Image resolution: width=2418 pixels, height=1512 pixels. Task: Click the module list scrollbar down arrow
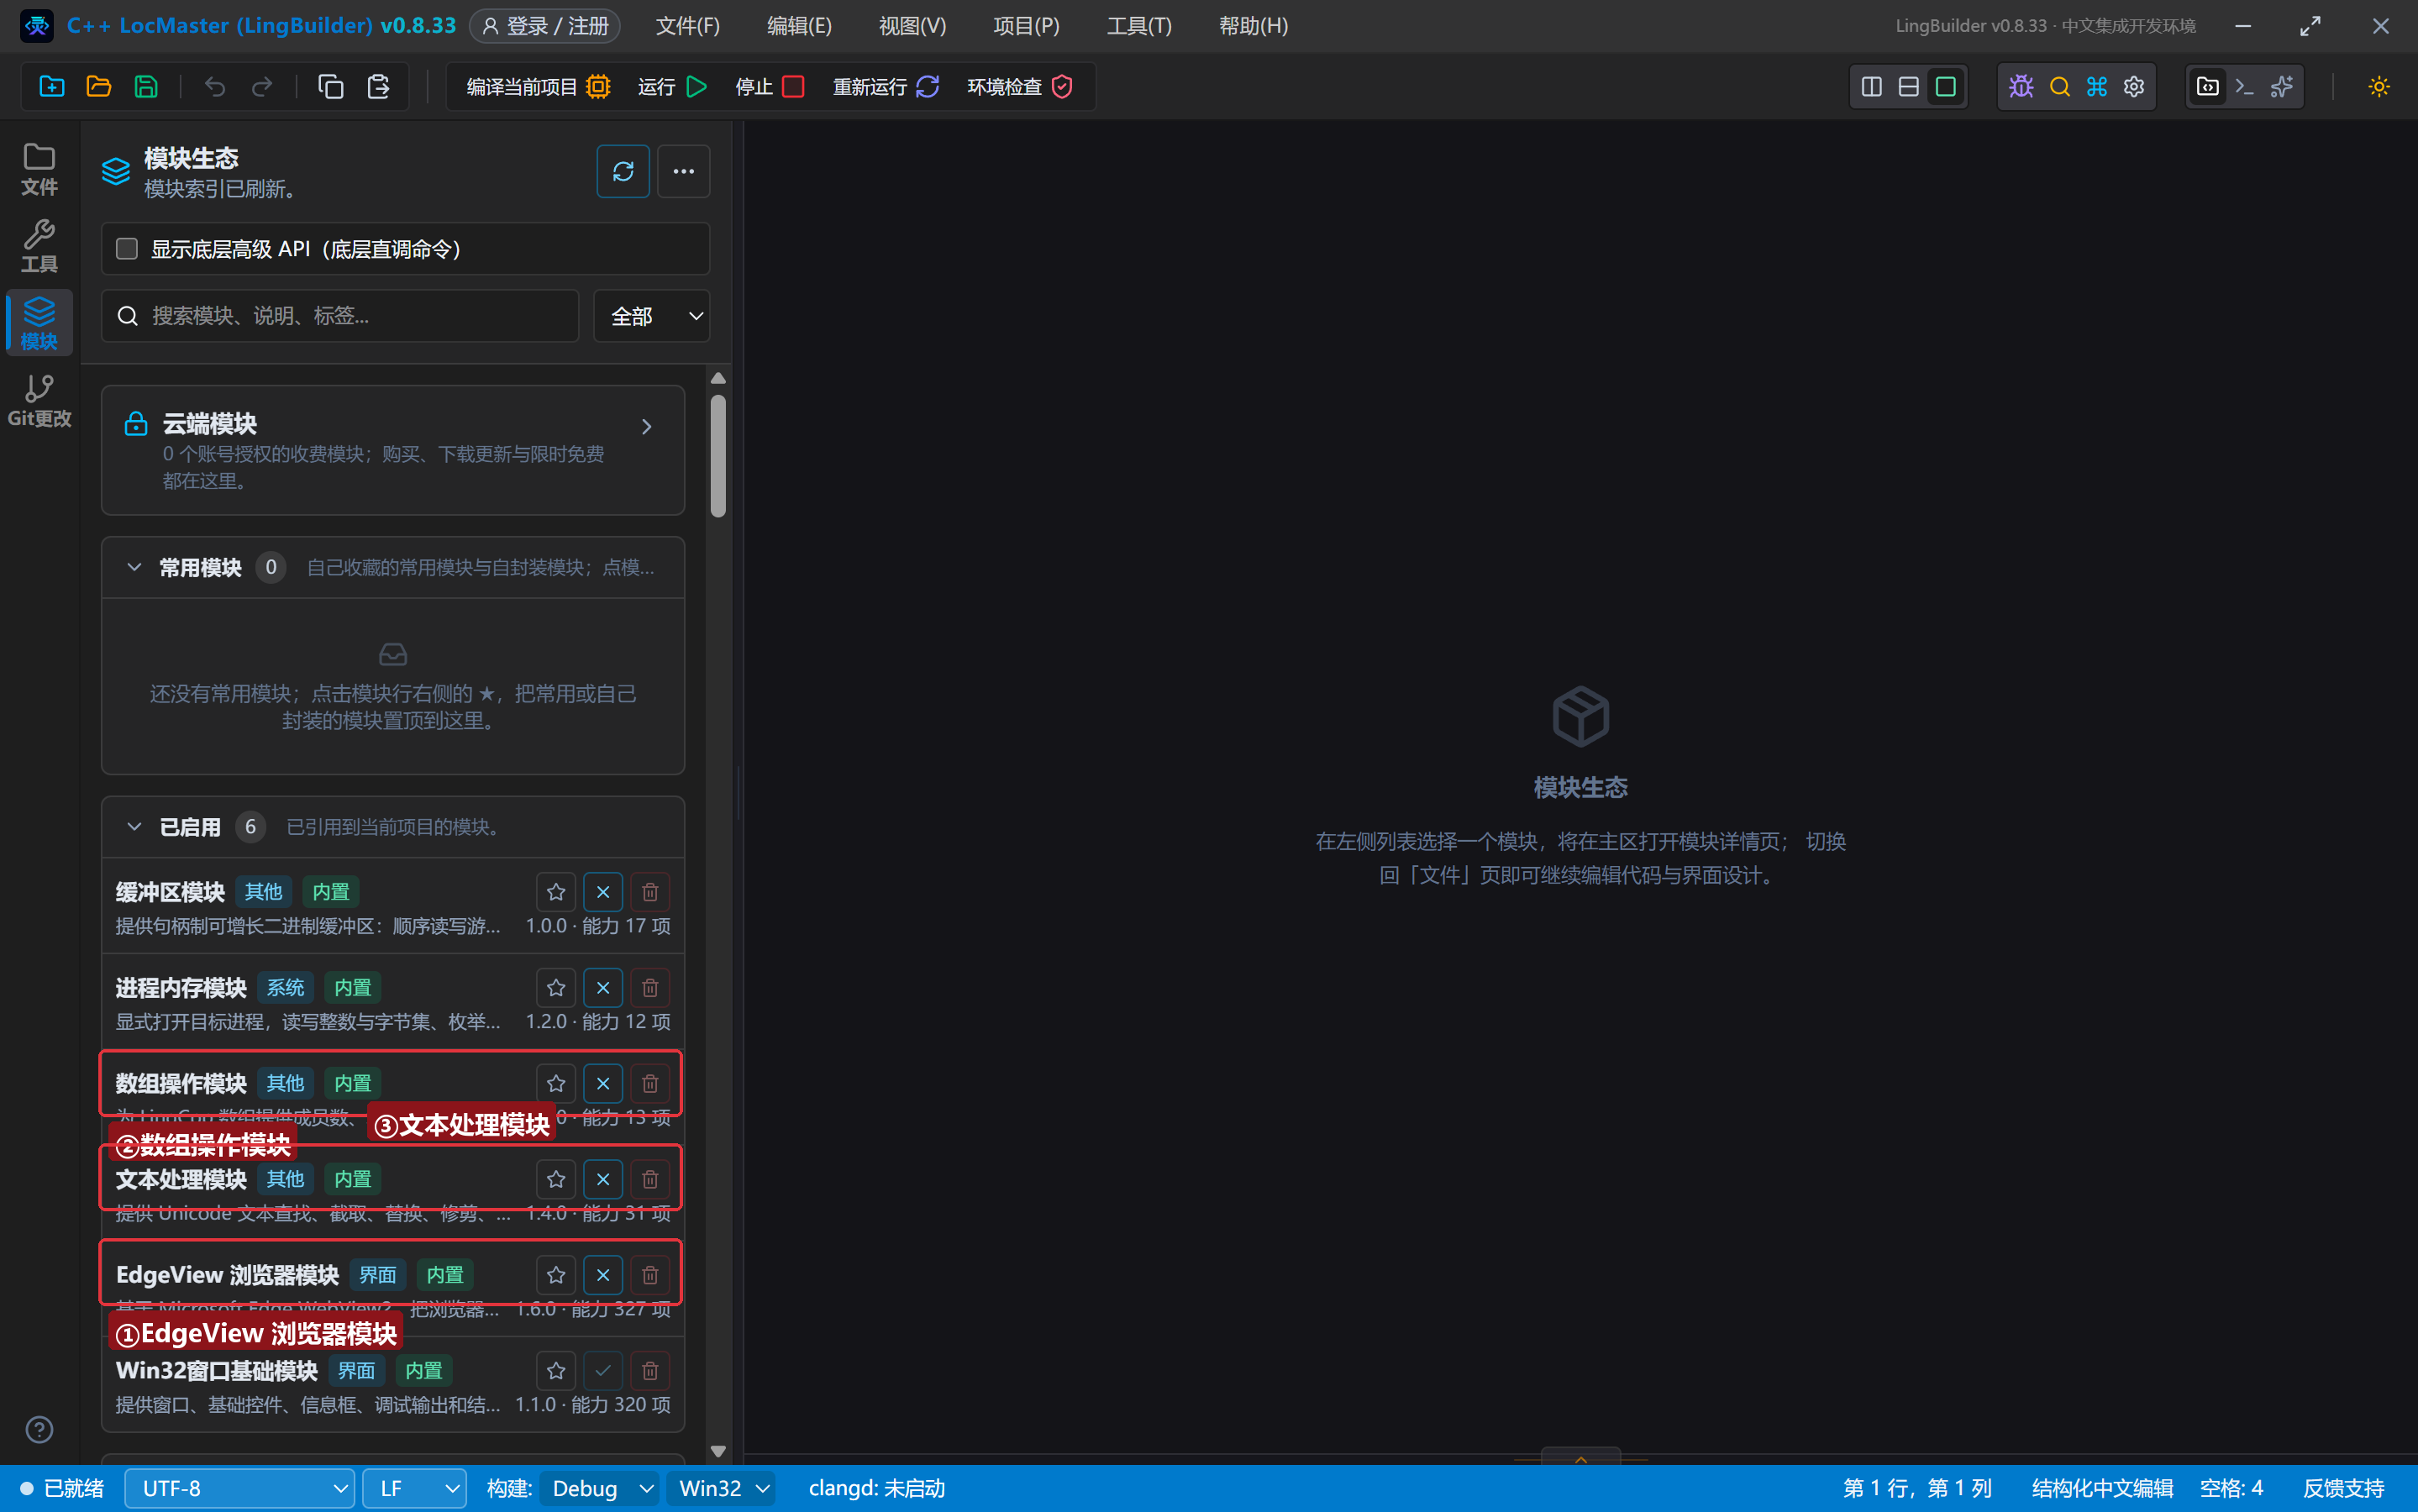pos(718,1451)
